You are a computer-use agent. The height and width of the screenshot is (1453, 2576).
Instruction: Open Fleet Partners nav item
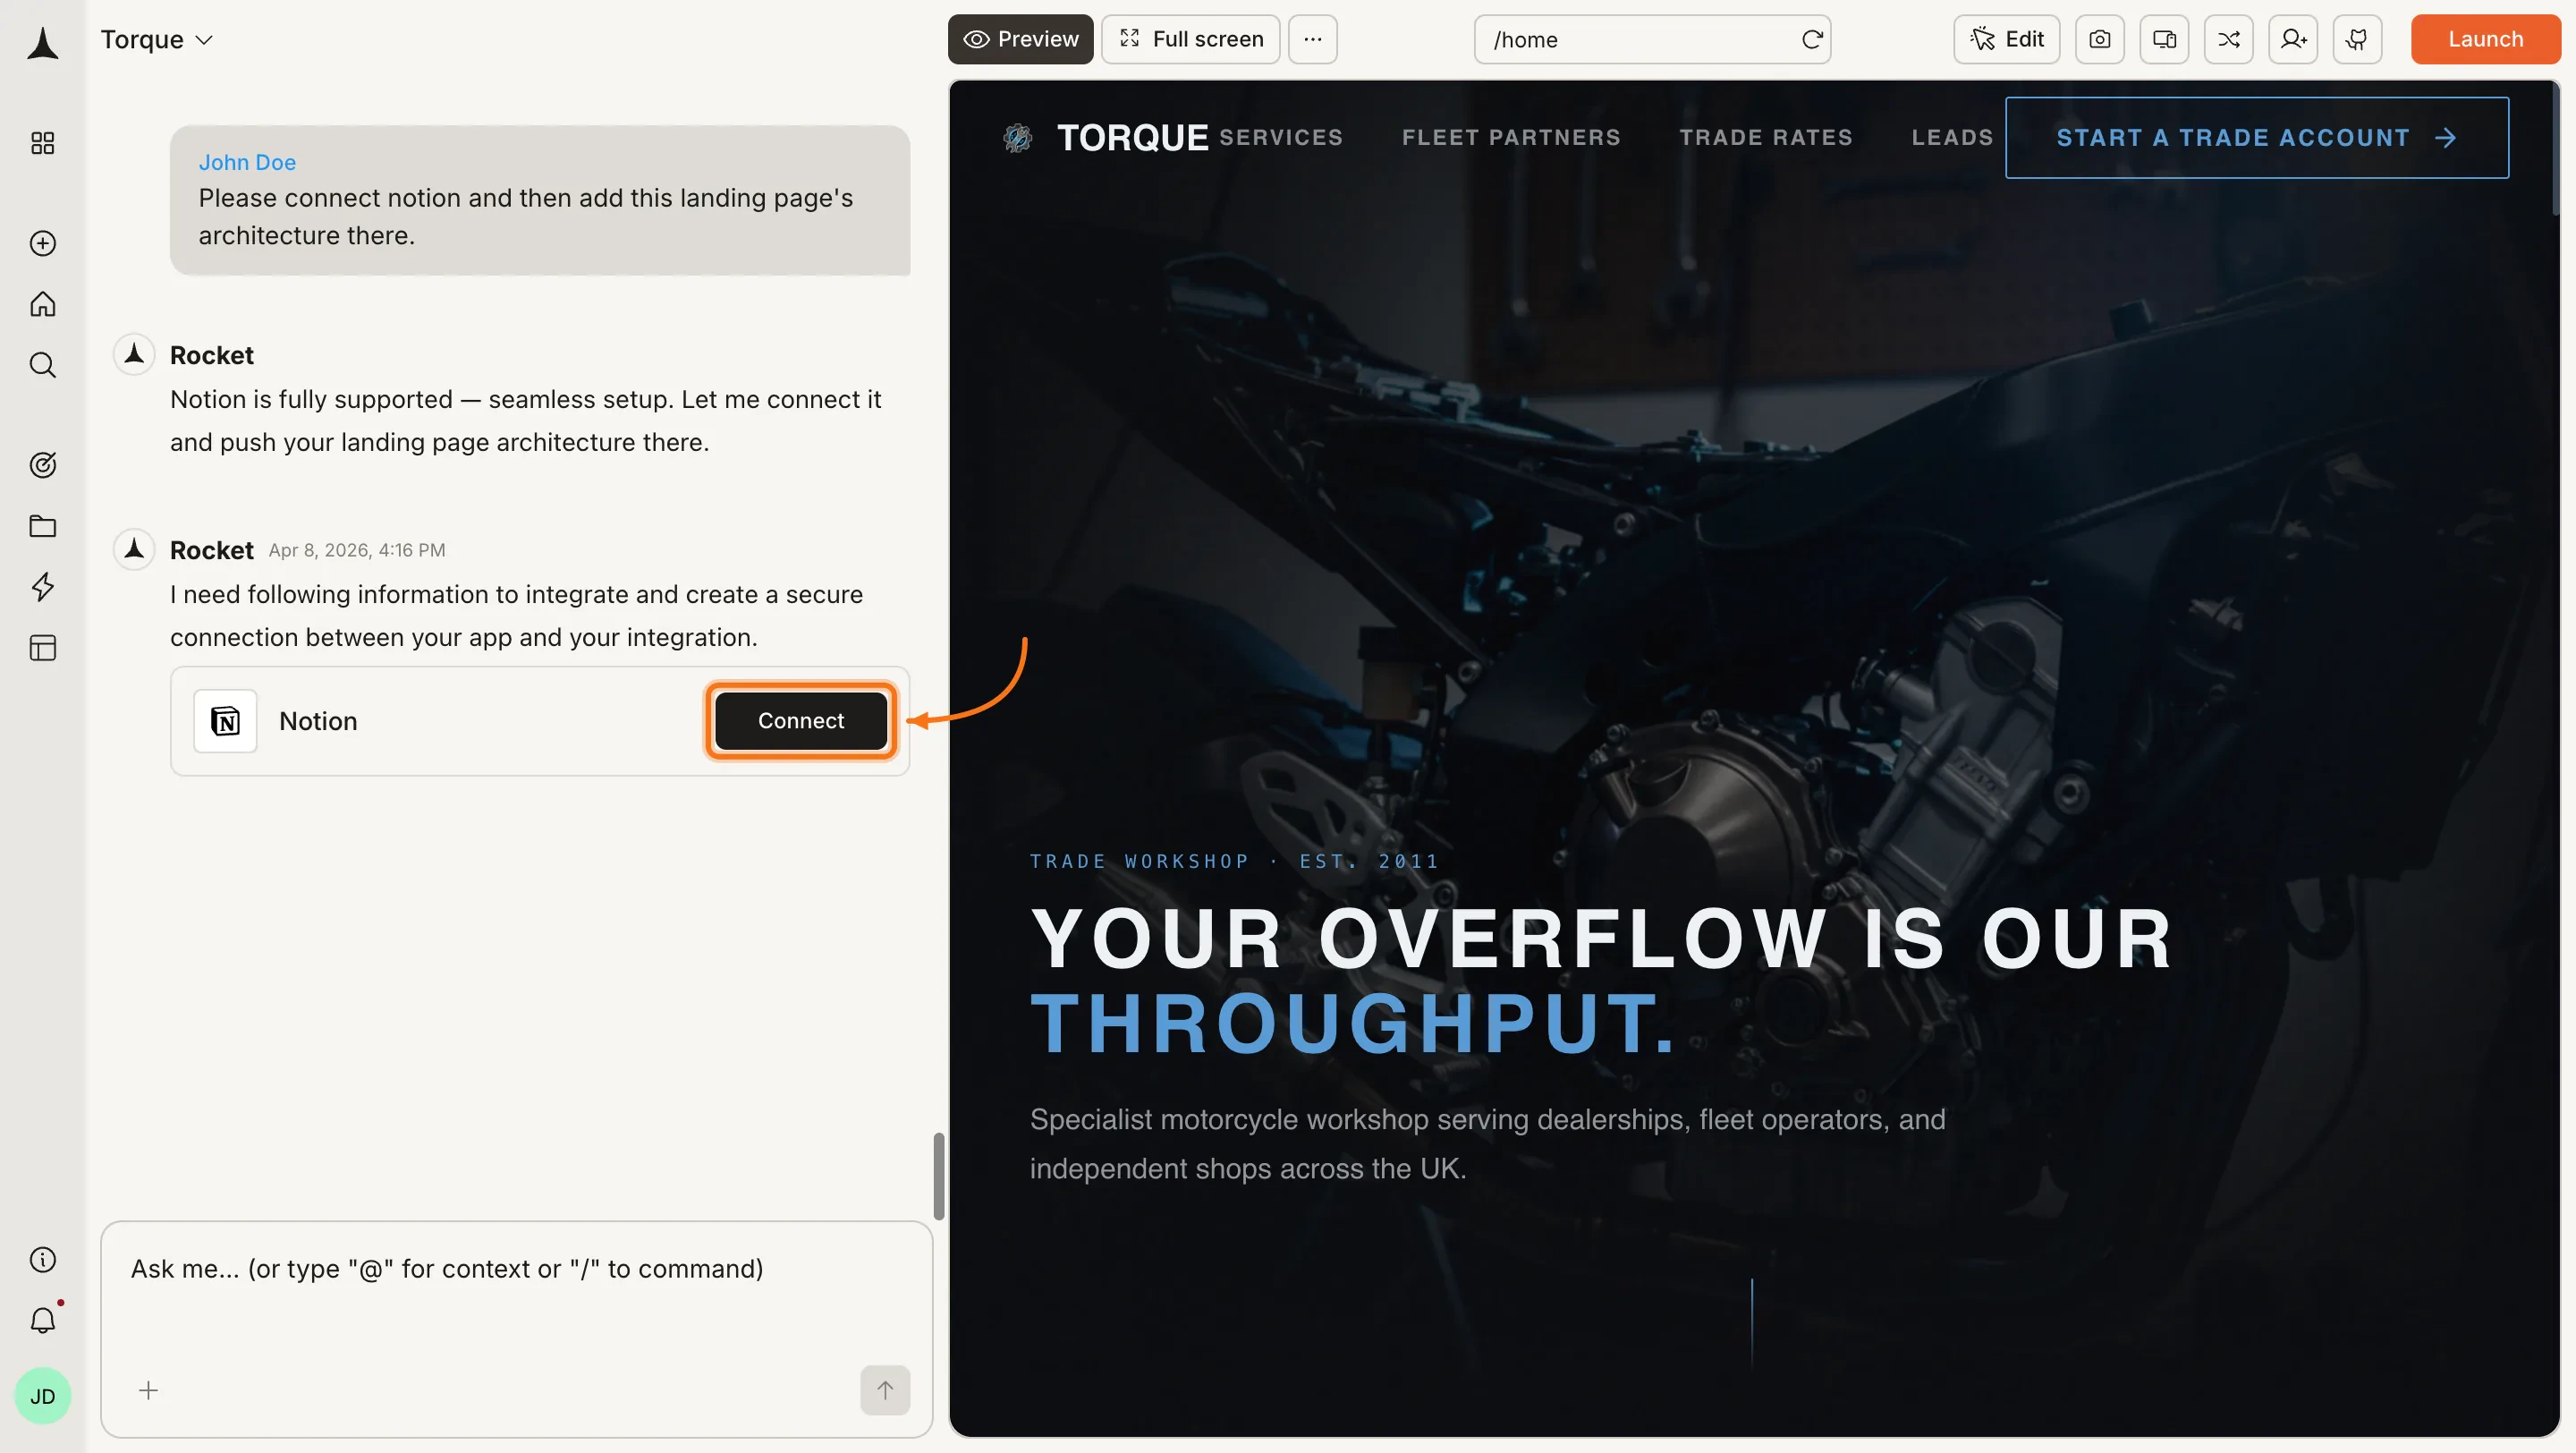coord(1510,137)
